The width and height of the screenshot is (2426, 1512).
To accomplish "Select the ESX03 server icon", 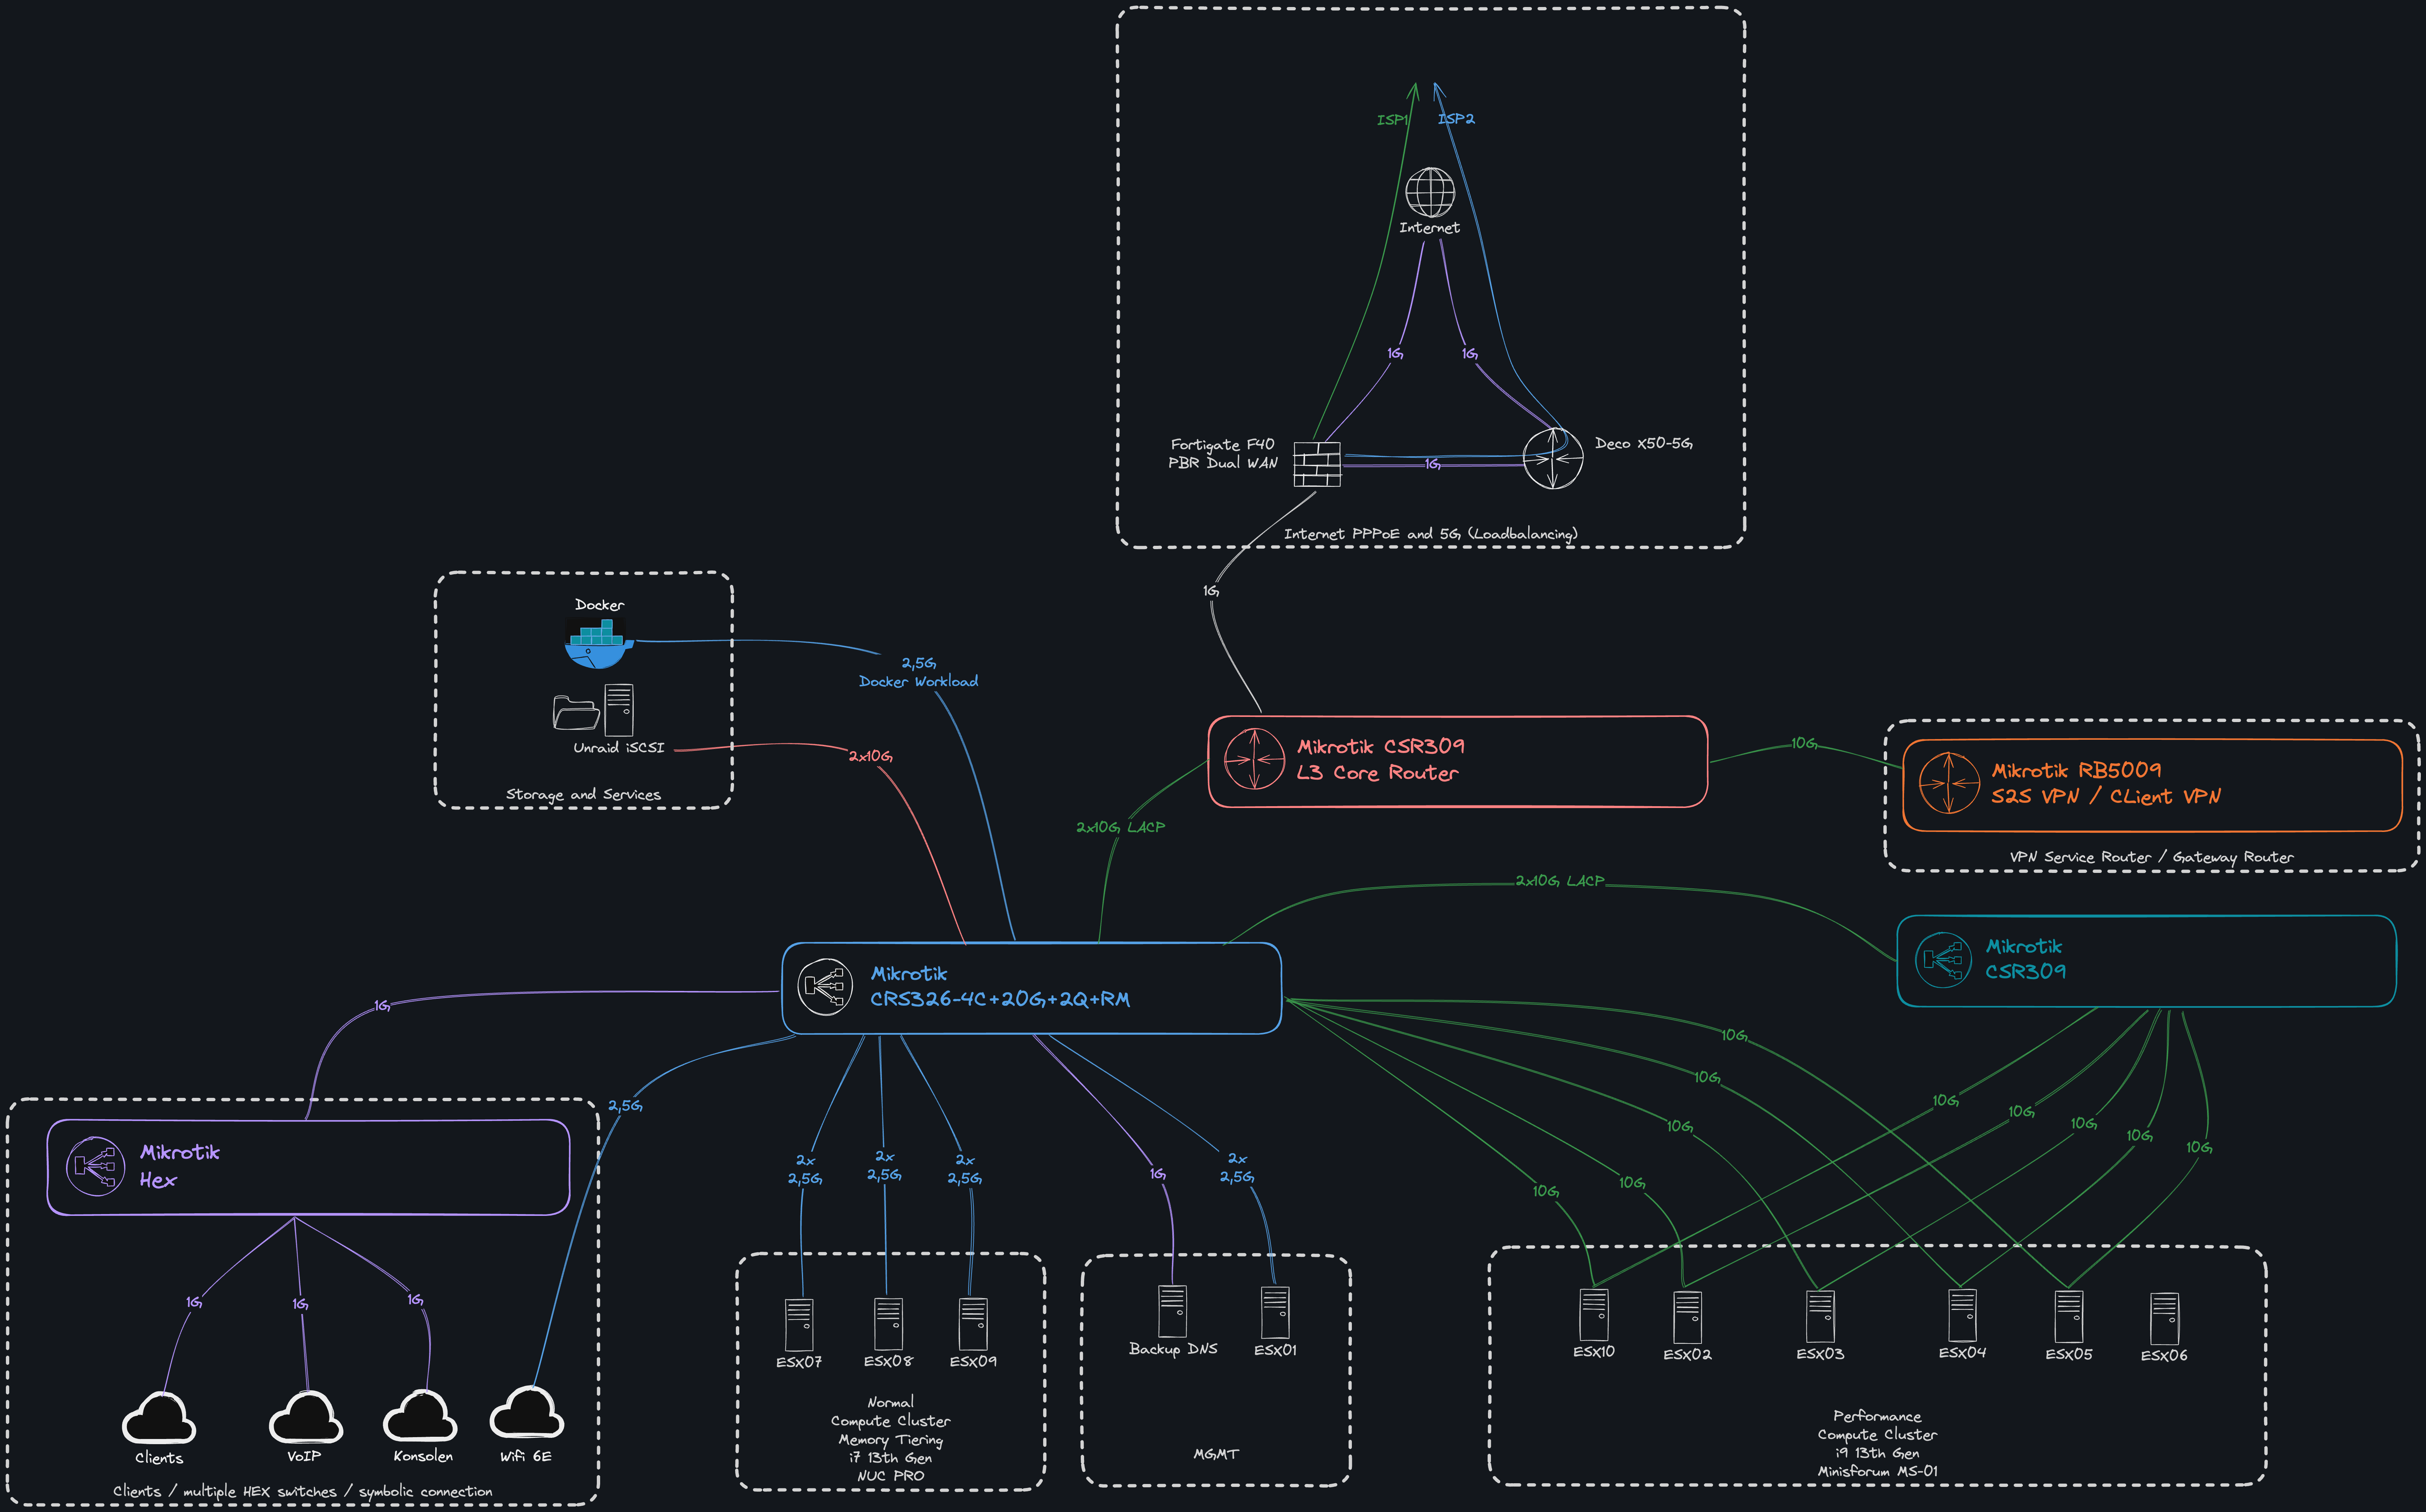I will [1820, 1317].
